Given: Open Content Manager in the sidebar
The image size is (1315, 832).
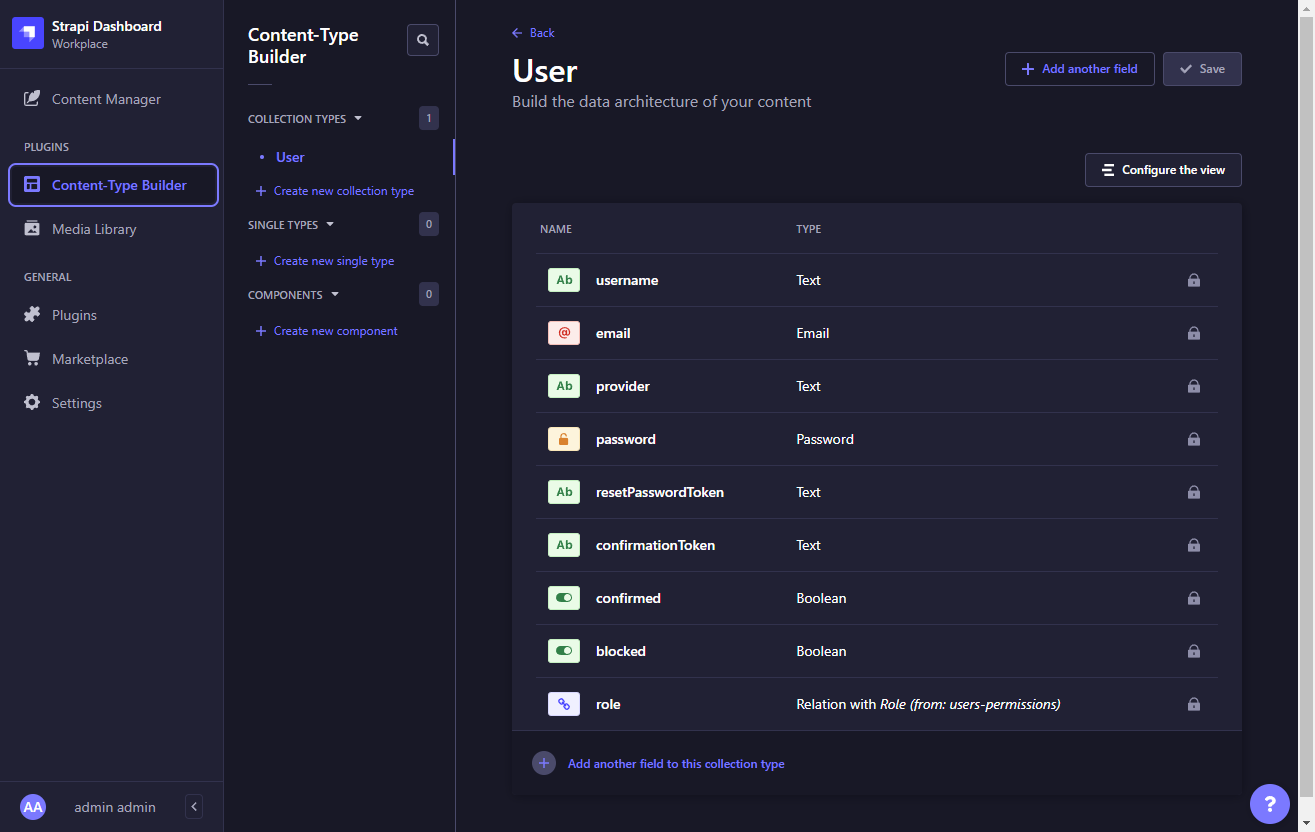Looking at the screenshot, I should pos(112,99).
